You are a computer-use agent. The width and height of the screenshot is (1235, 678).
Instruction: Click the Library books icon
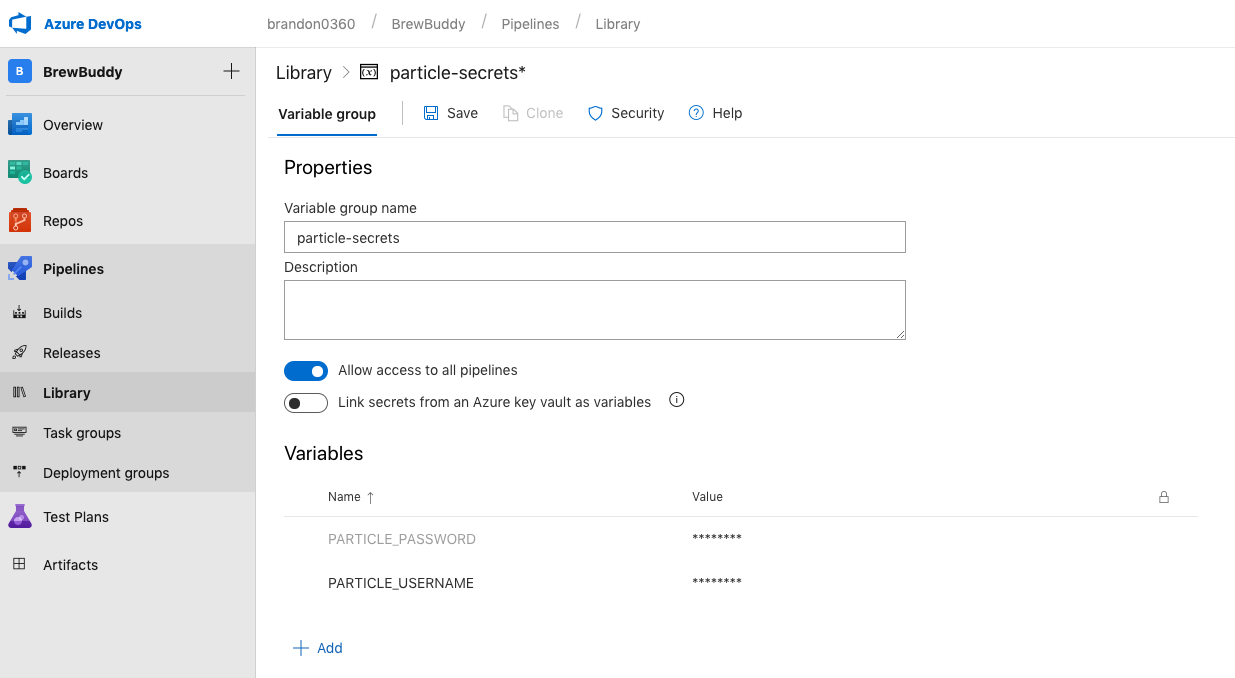click(19, 393)
